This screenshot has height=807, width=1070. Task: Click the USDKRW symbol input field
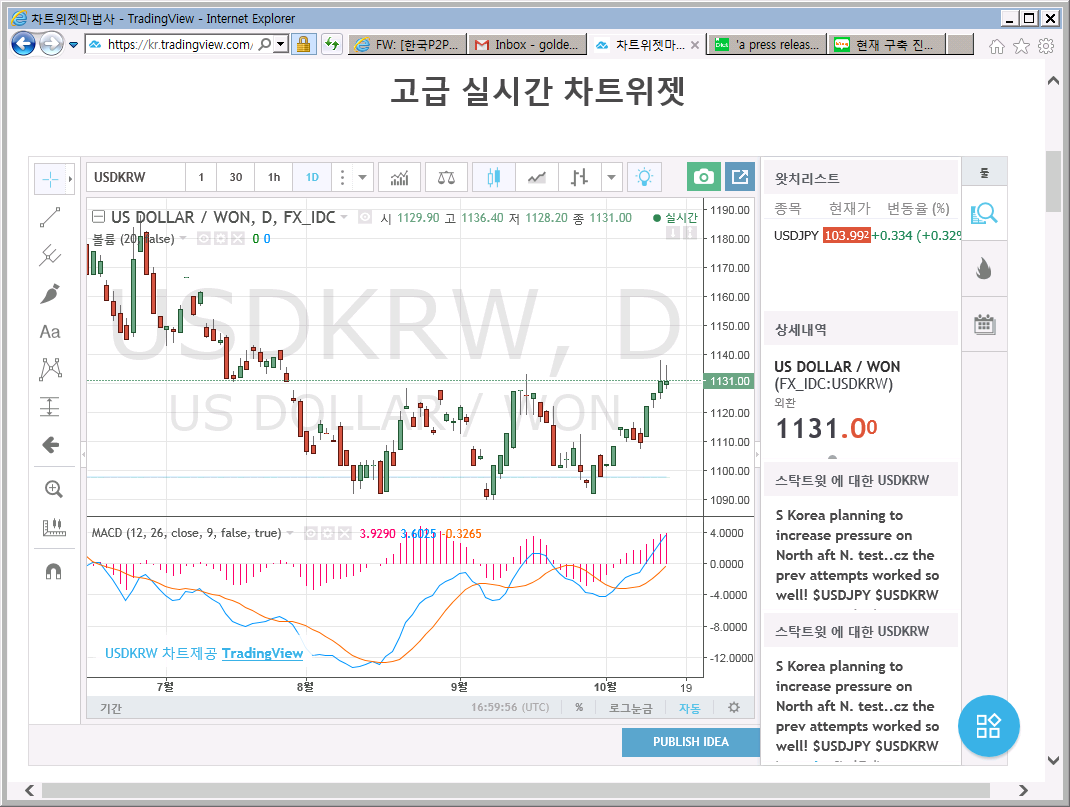136,177
